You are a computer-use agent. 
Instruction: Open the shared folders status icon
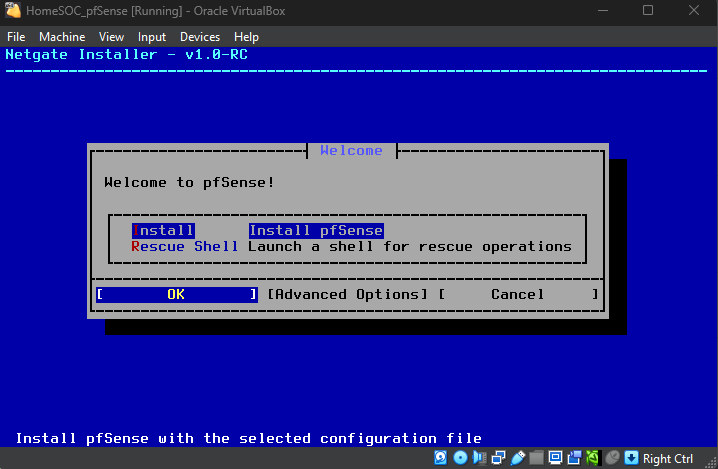coord(536,458)
